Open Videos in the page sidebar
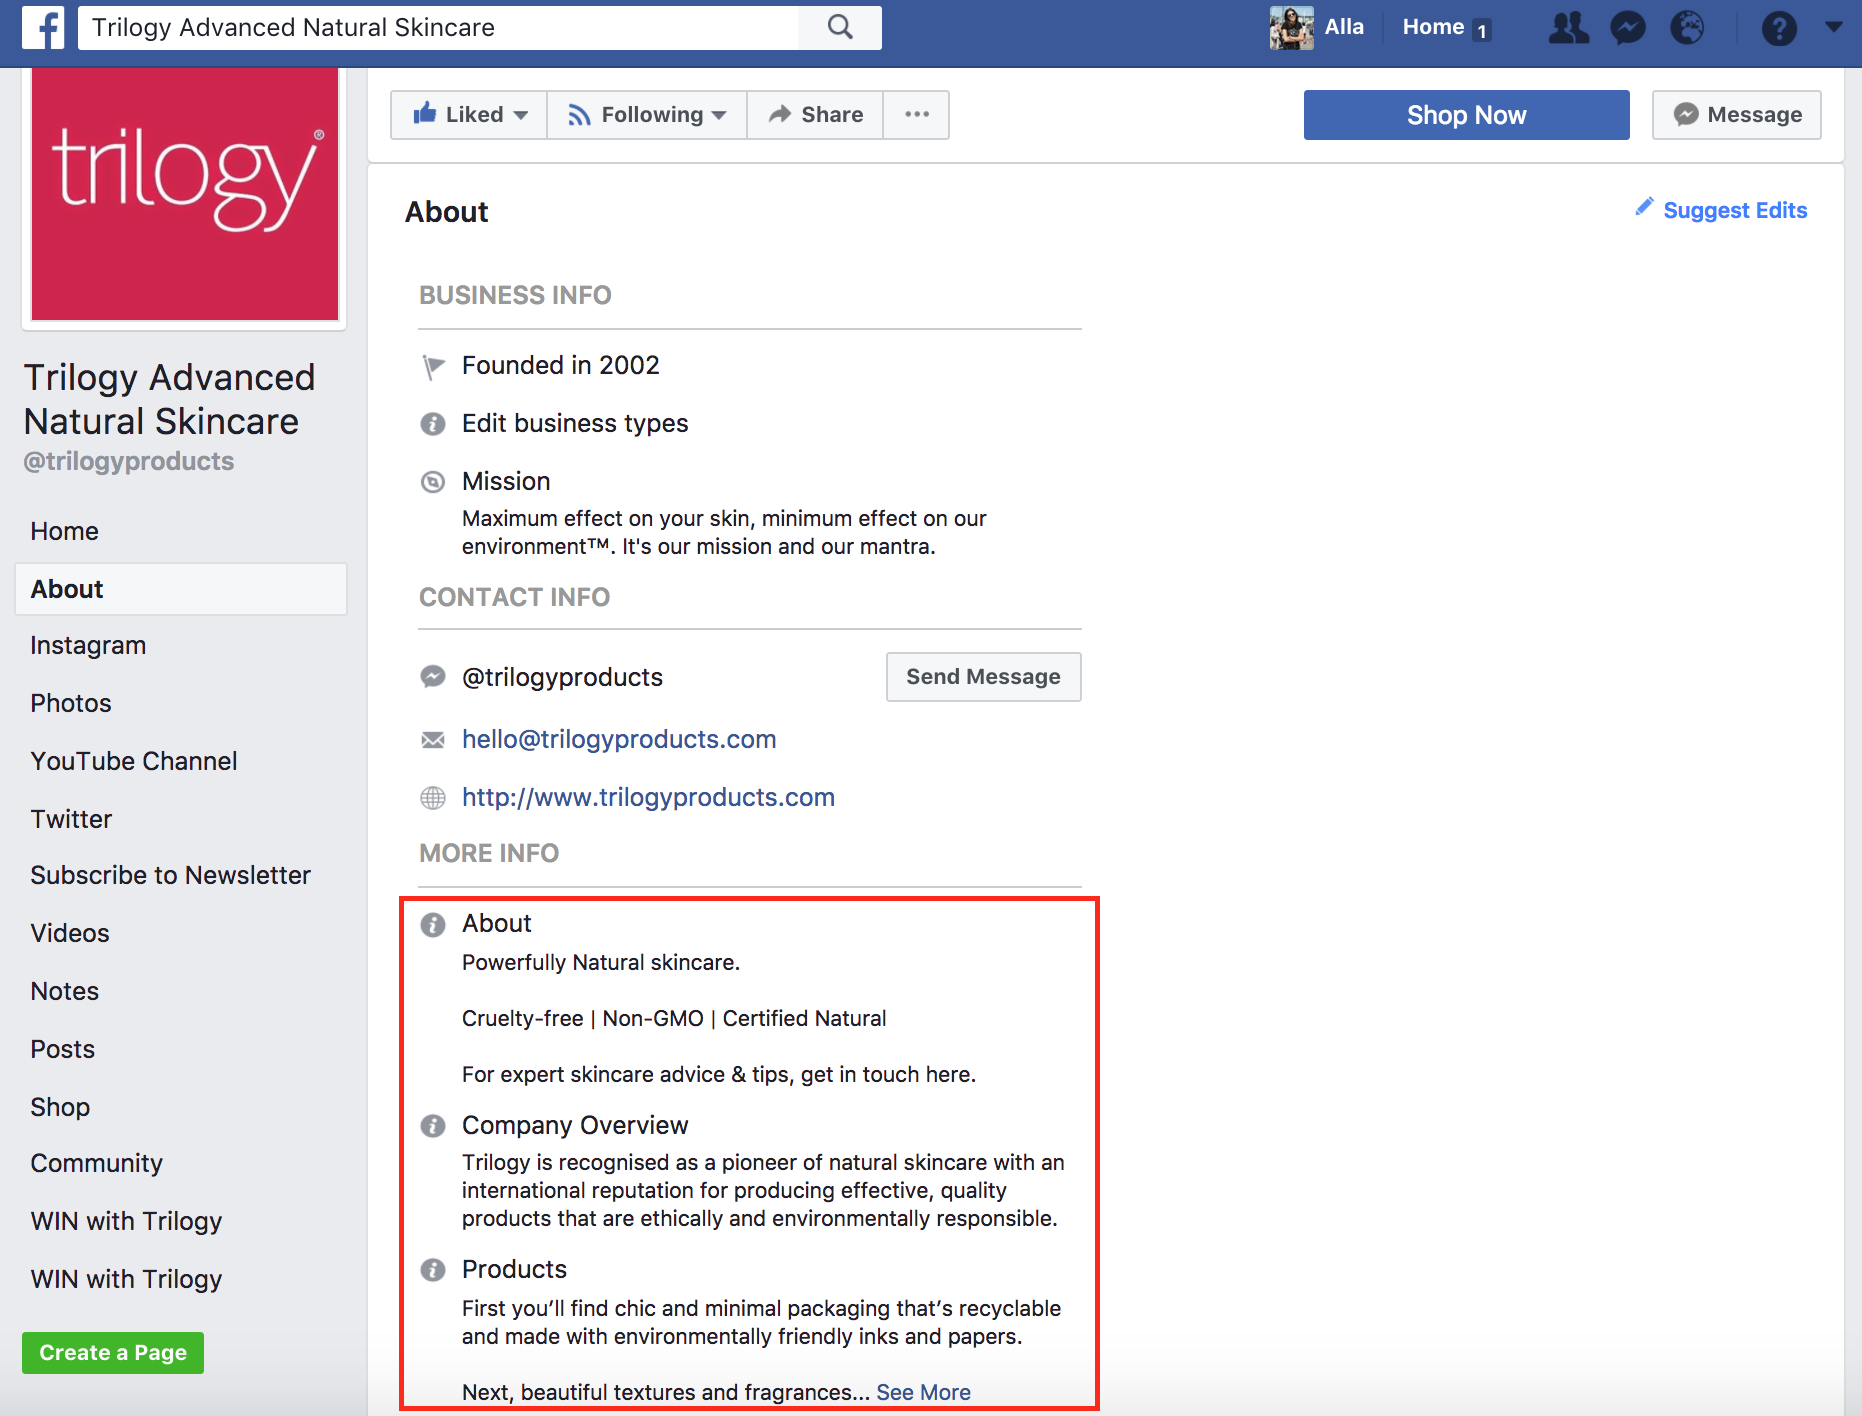1862x1416 pixels. pos(70,933)
